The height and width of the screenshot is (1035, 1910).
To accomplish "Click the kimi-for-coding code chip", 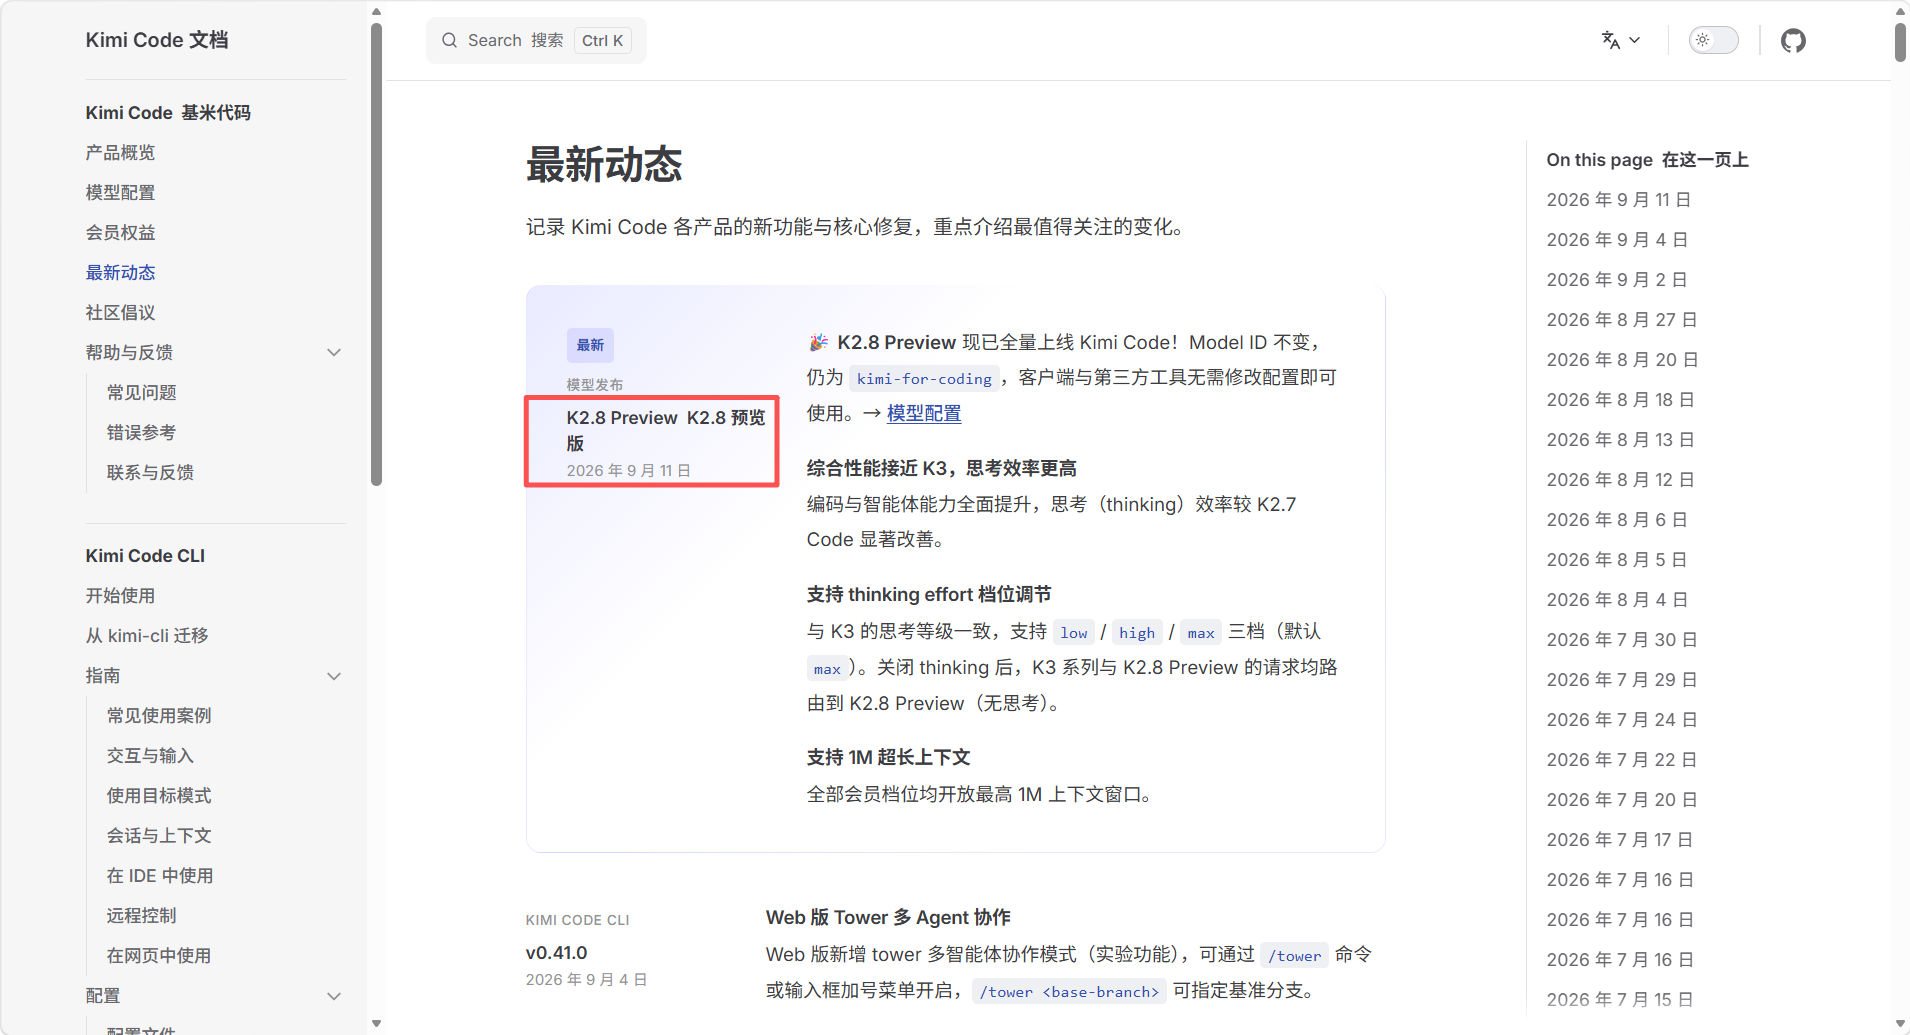I will (924, 378).
